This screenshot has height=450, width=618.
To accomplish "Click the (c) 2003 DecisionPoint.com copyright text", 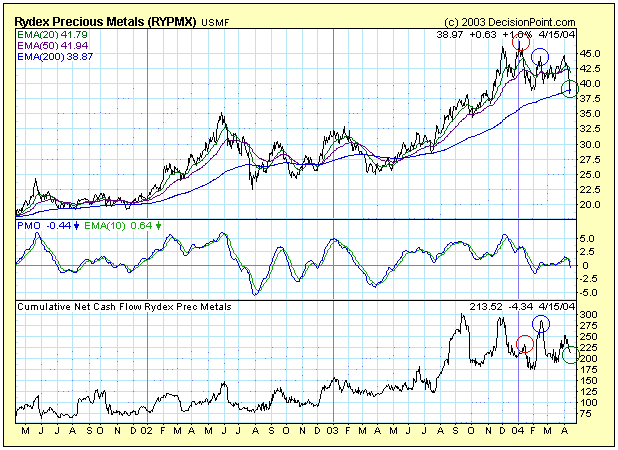I will point(509,22).
